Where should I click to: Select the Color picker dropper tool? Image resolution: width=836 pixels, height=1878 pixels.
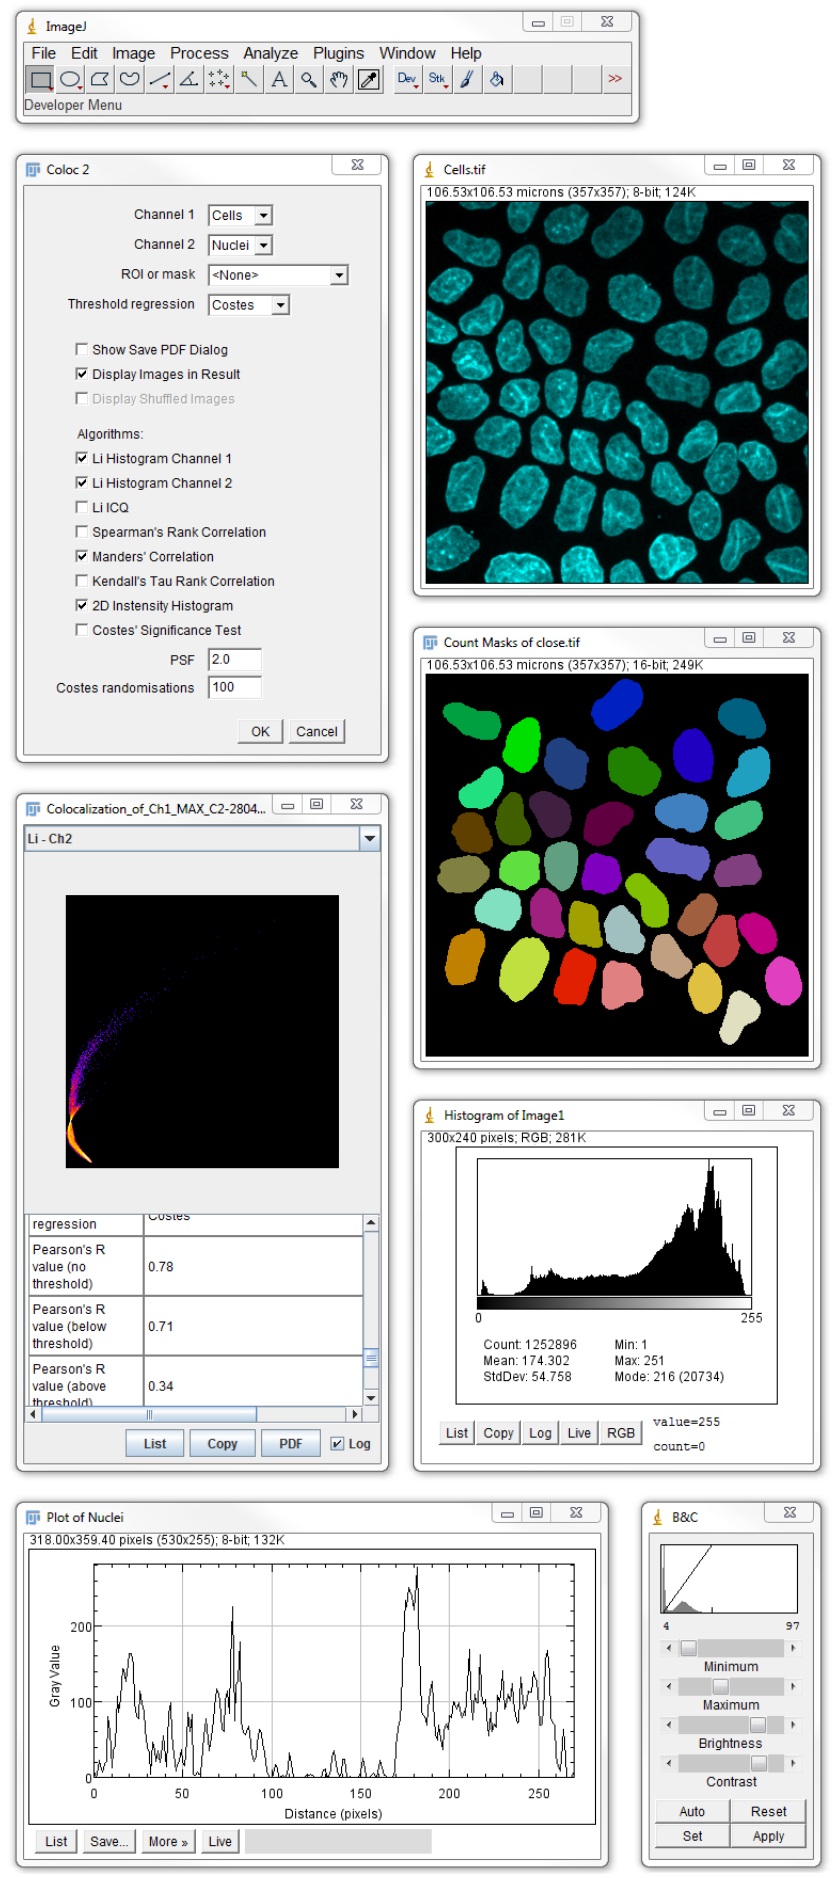[x=369, y=79]
